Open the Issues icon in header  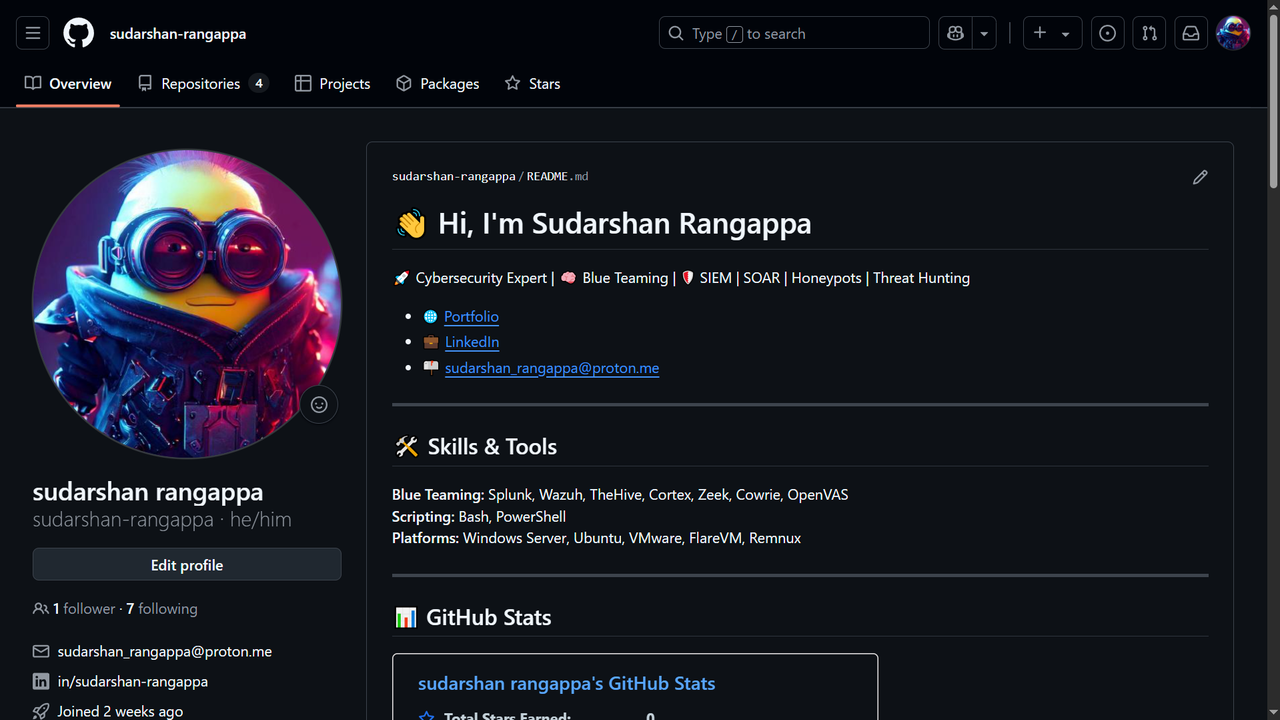1107,33
